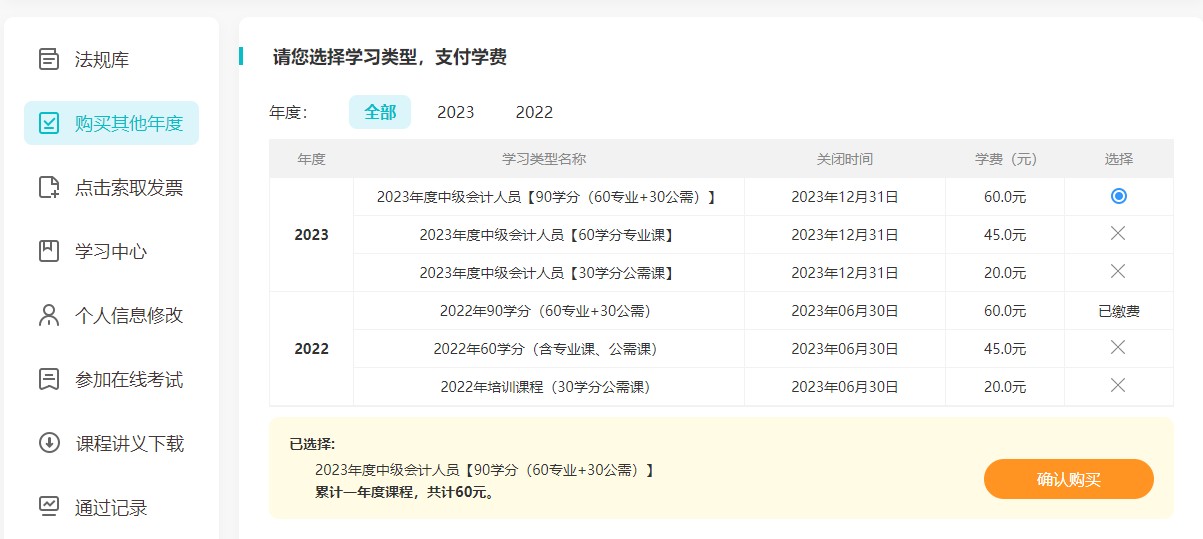Click the 学习类型名称 column header

(x=544, y=159)
